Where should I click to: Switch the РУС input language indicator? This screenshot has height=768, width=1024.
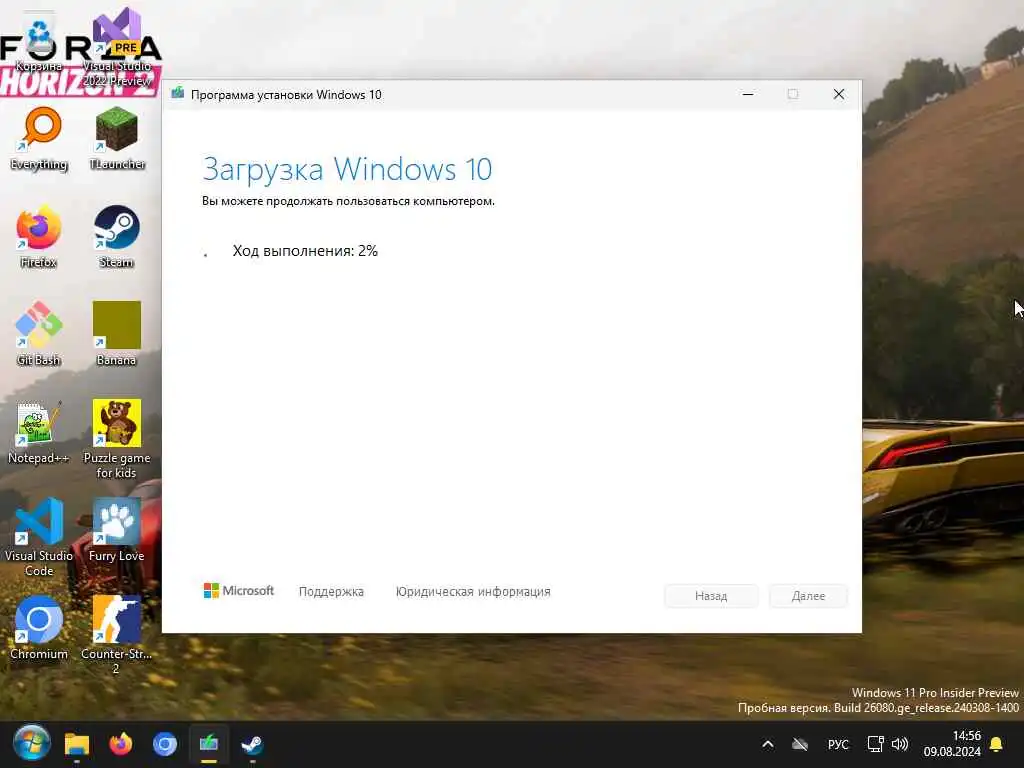tap(838, 744)
